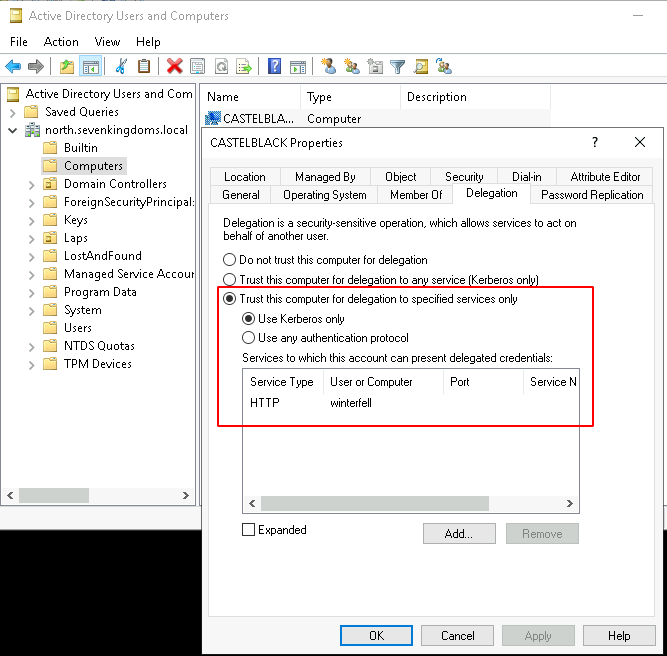Expand the Domain Controllers tree node
Image resolution: width=667 pixels, height=656 pixels.
pyautogui.click(x=31, y=184)
